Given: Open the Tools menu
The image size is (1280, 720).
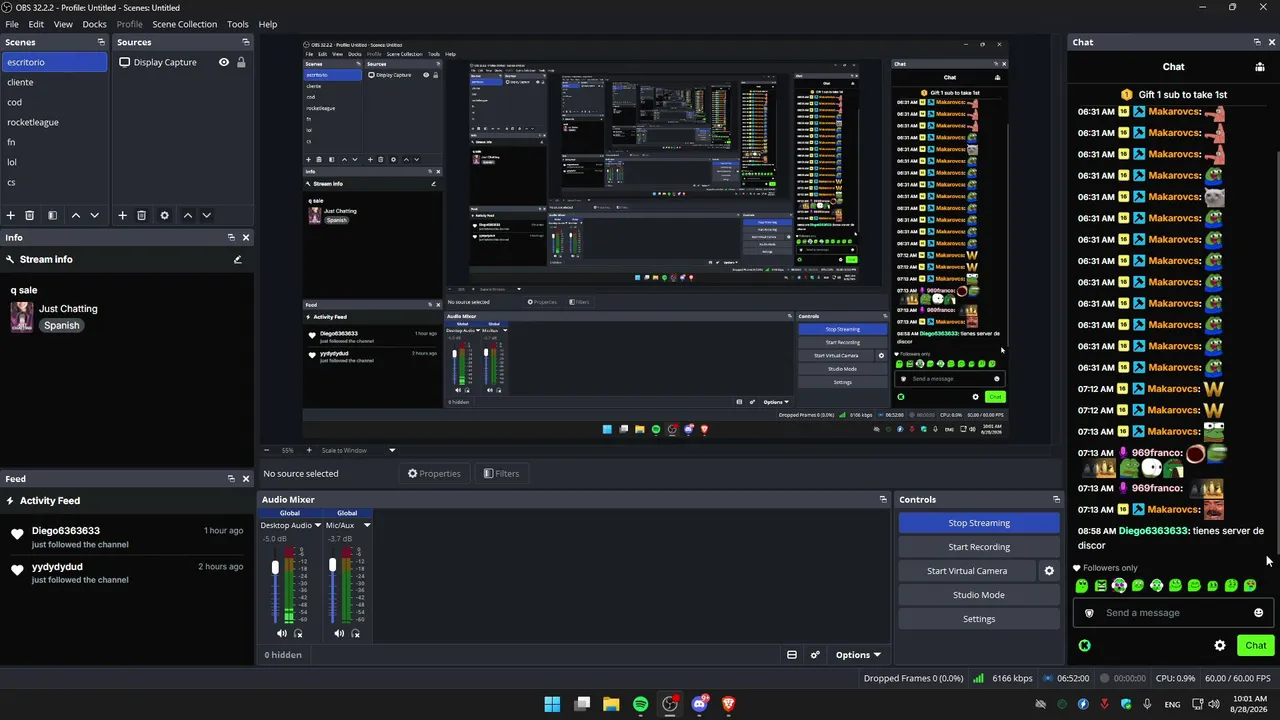Looking at the screenshot, I should pos(238,24).
